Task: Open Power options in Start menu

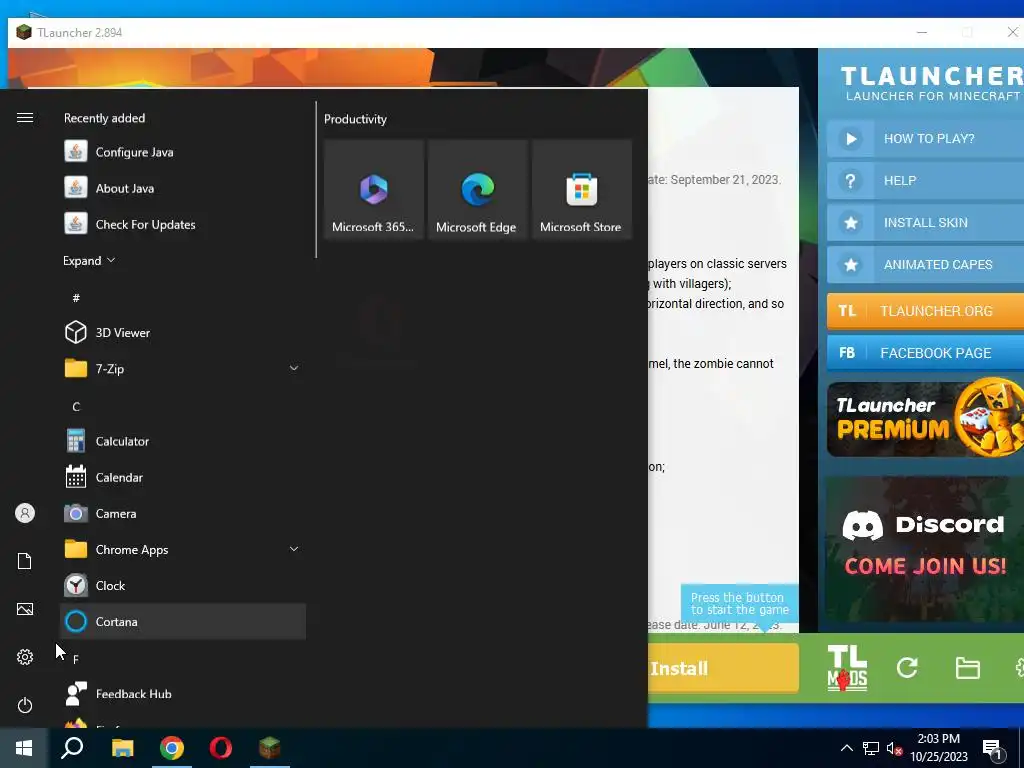Action: point(25,705)
